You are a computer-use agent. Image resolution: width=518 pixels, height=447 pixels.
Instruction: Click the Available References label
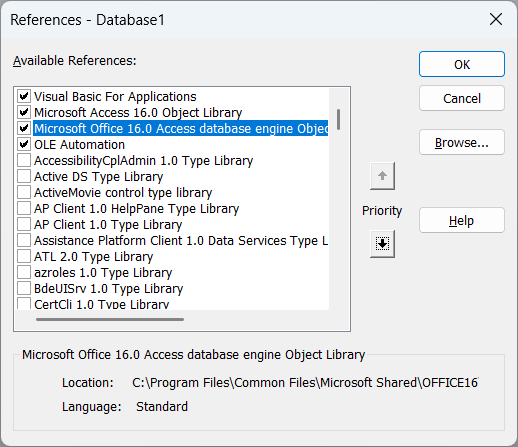pos(75,61)
